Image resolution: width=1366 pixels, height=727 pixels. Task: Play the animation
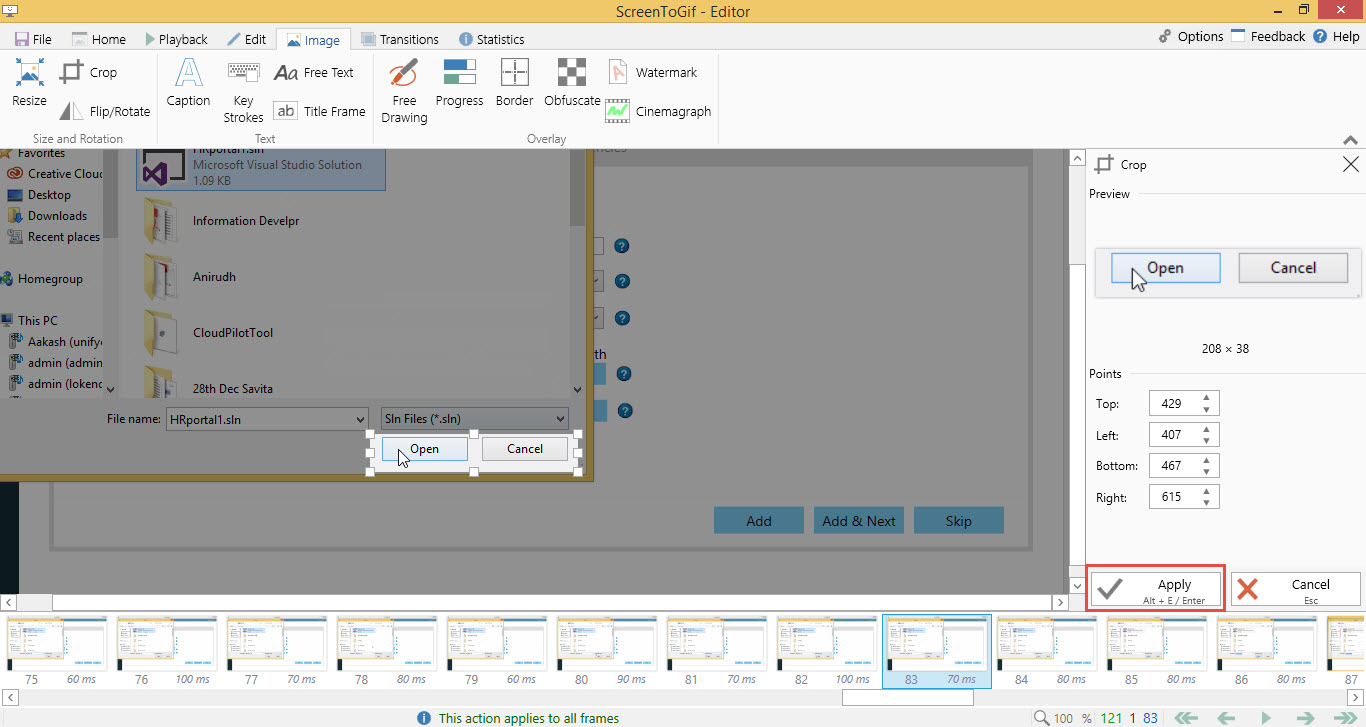click(x=1267, y=718)
